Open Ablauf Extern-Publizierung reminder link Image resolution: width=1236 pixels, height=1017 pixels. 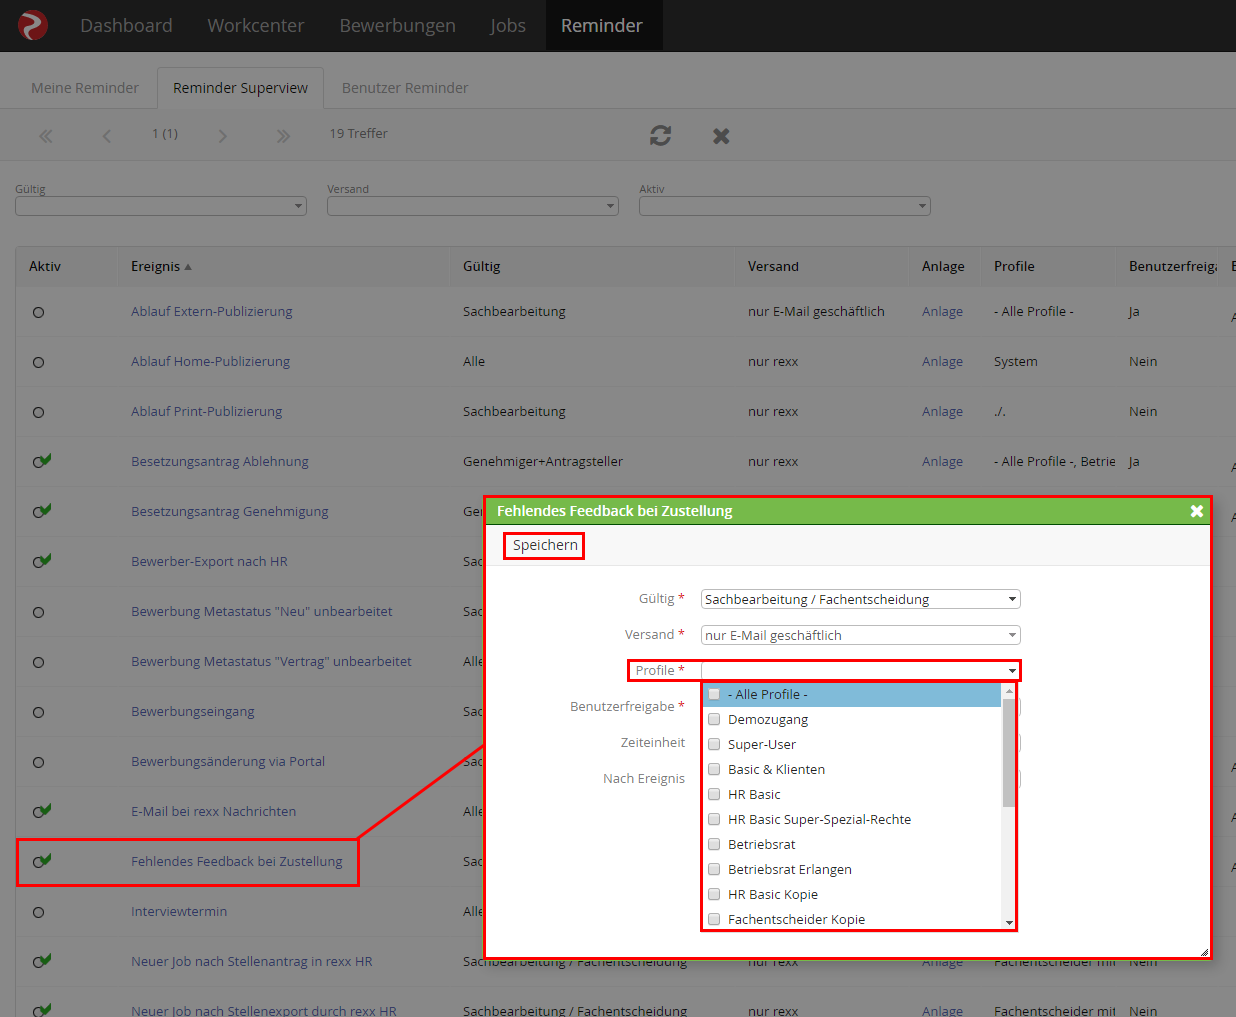[x=212, y=312]
